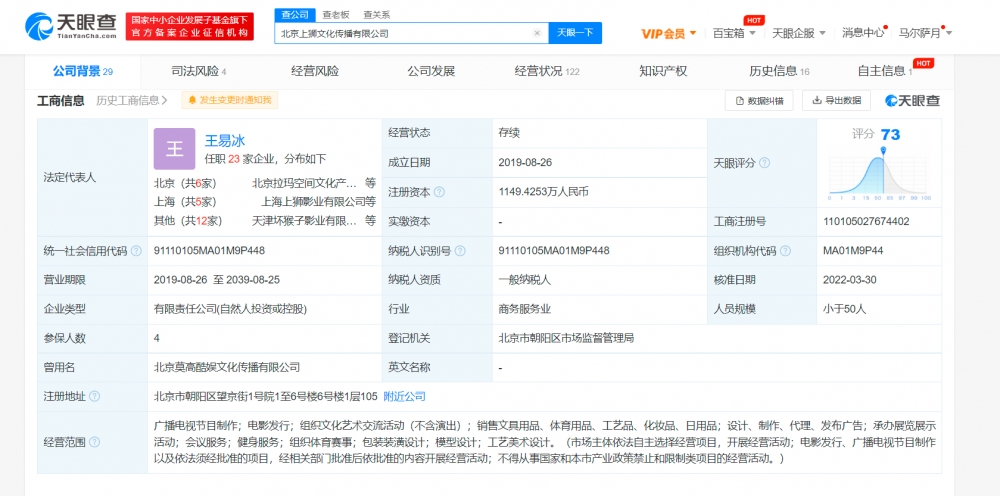The height and width of the screenshot is (496, 1000).
Task: Click the red banner badge next to logo
Action: [x=189, y=27]
